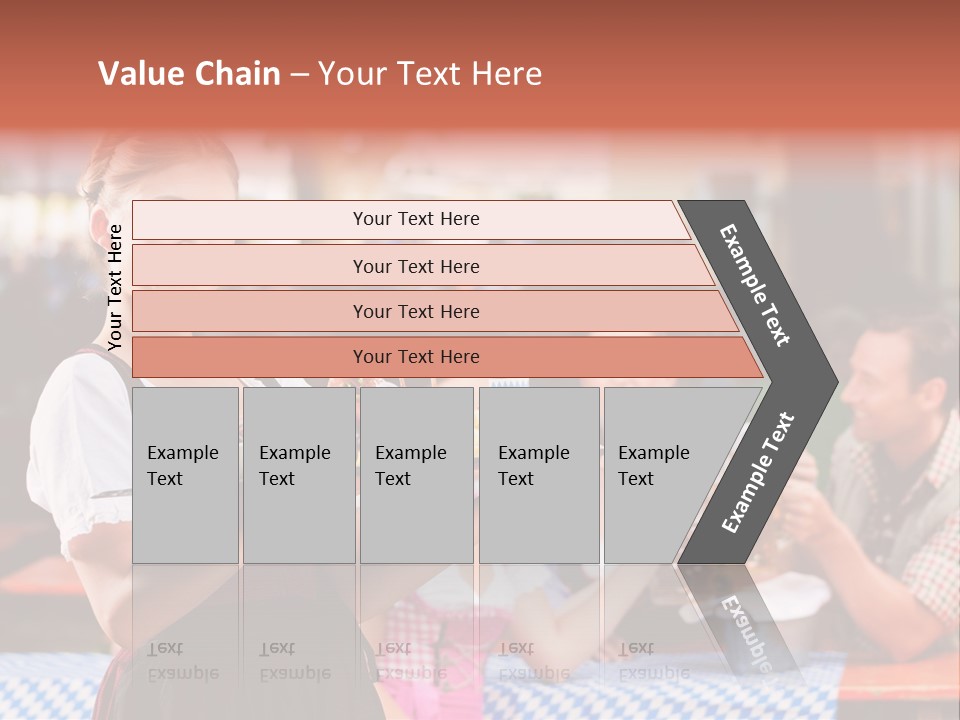Select the fourth gray Example Text box
Viewport: 960px width, 720px height.
coord(538,474)
